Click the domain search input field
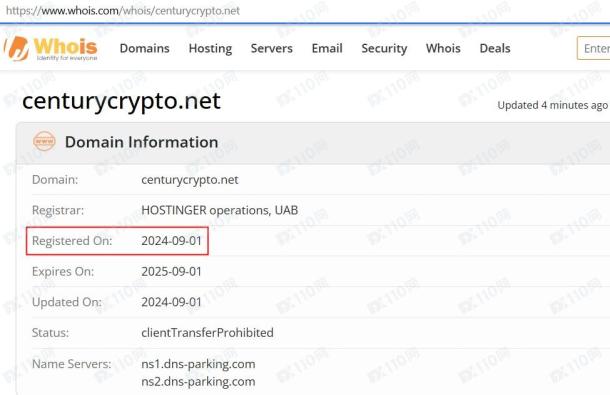This screenshot has width=610, height=395. [594, 48]
